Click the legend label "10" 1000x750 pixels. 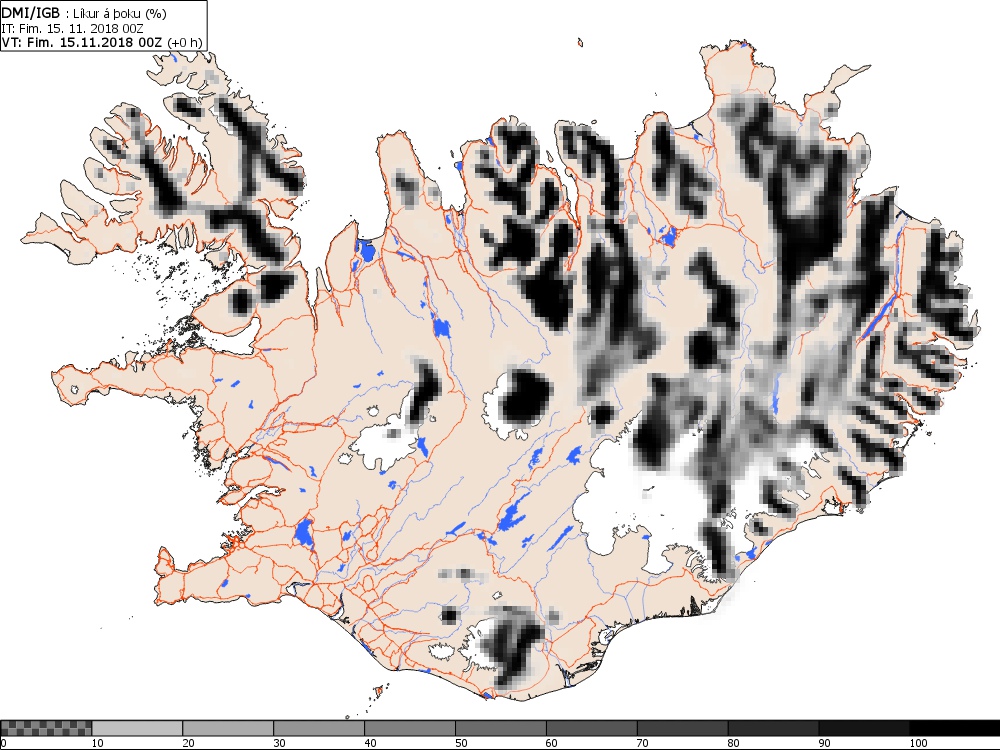point(98,743)
